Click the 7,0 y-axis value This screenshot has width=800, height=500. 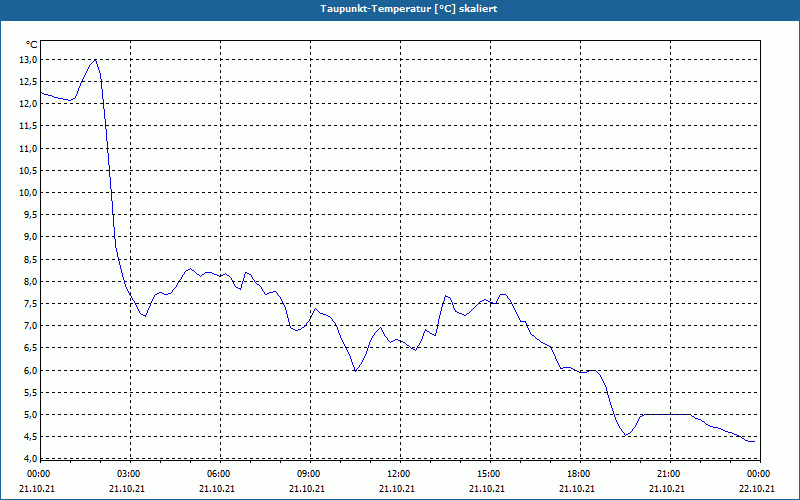tap(31, 326)
